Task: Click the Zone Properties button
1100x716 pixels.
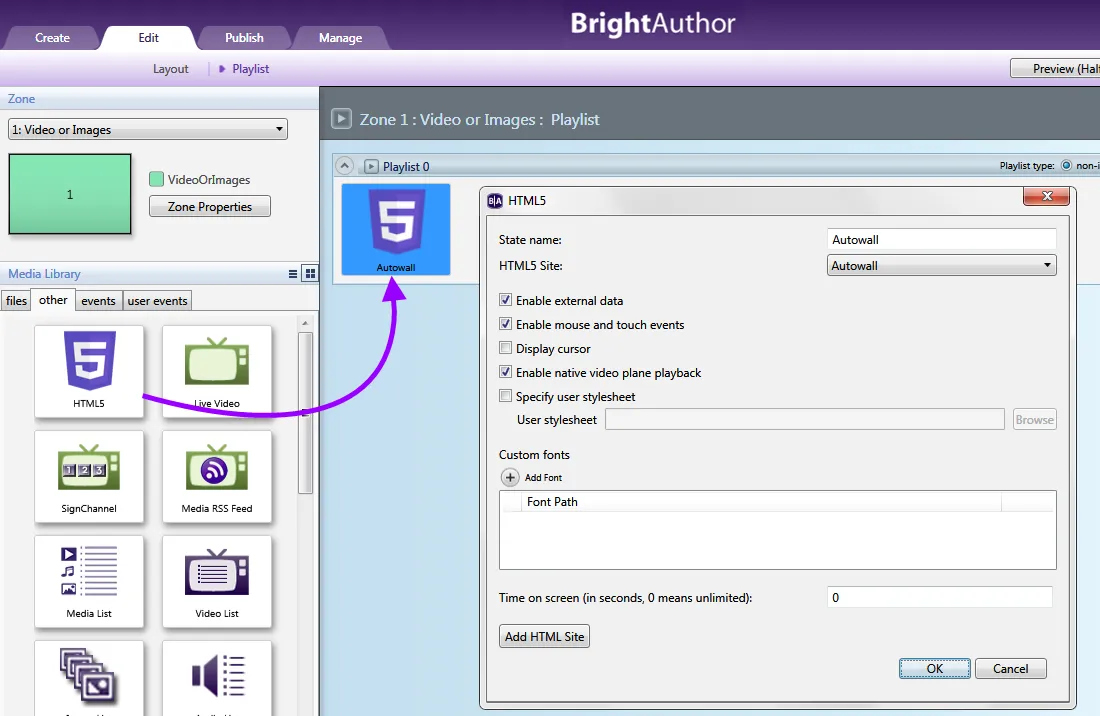Action: (210, 207)
